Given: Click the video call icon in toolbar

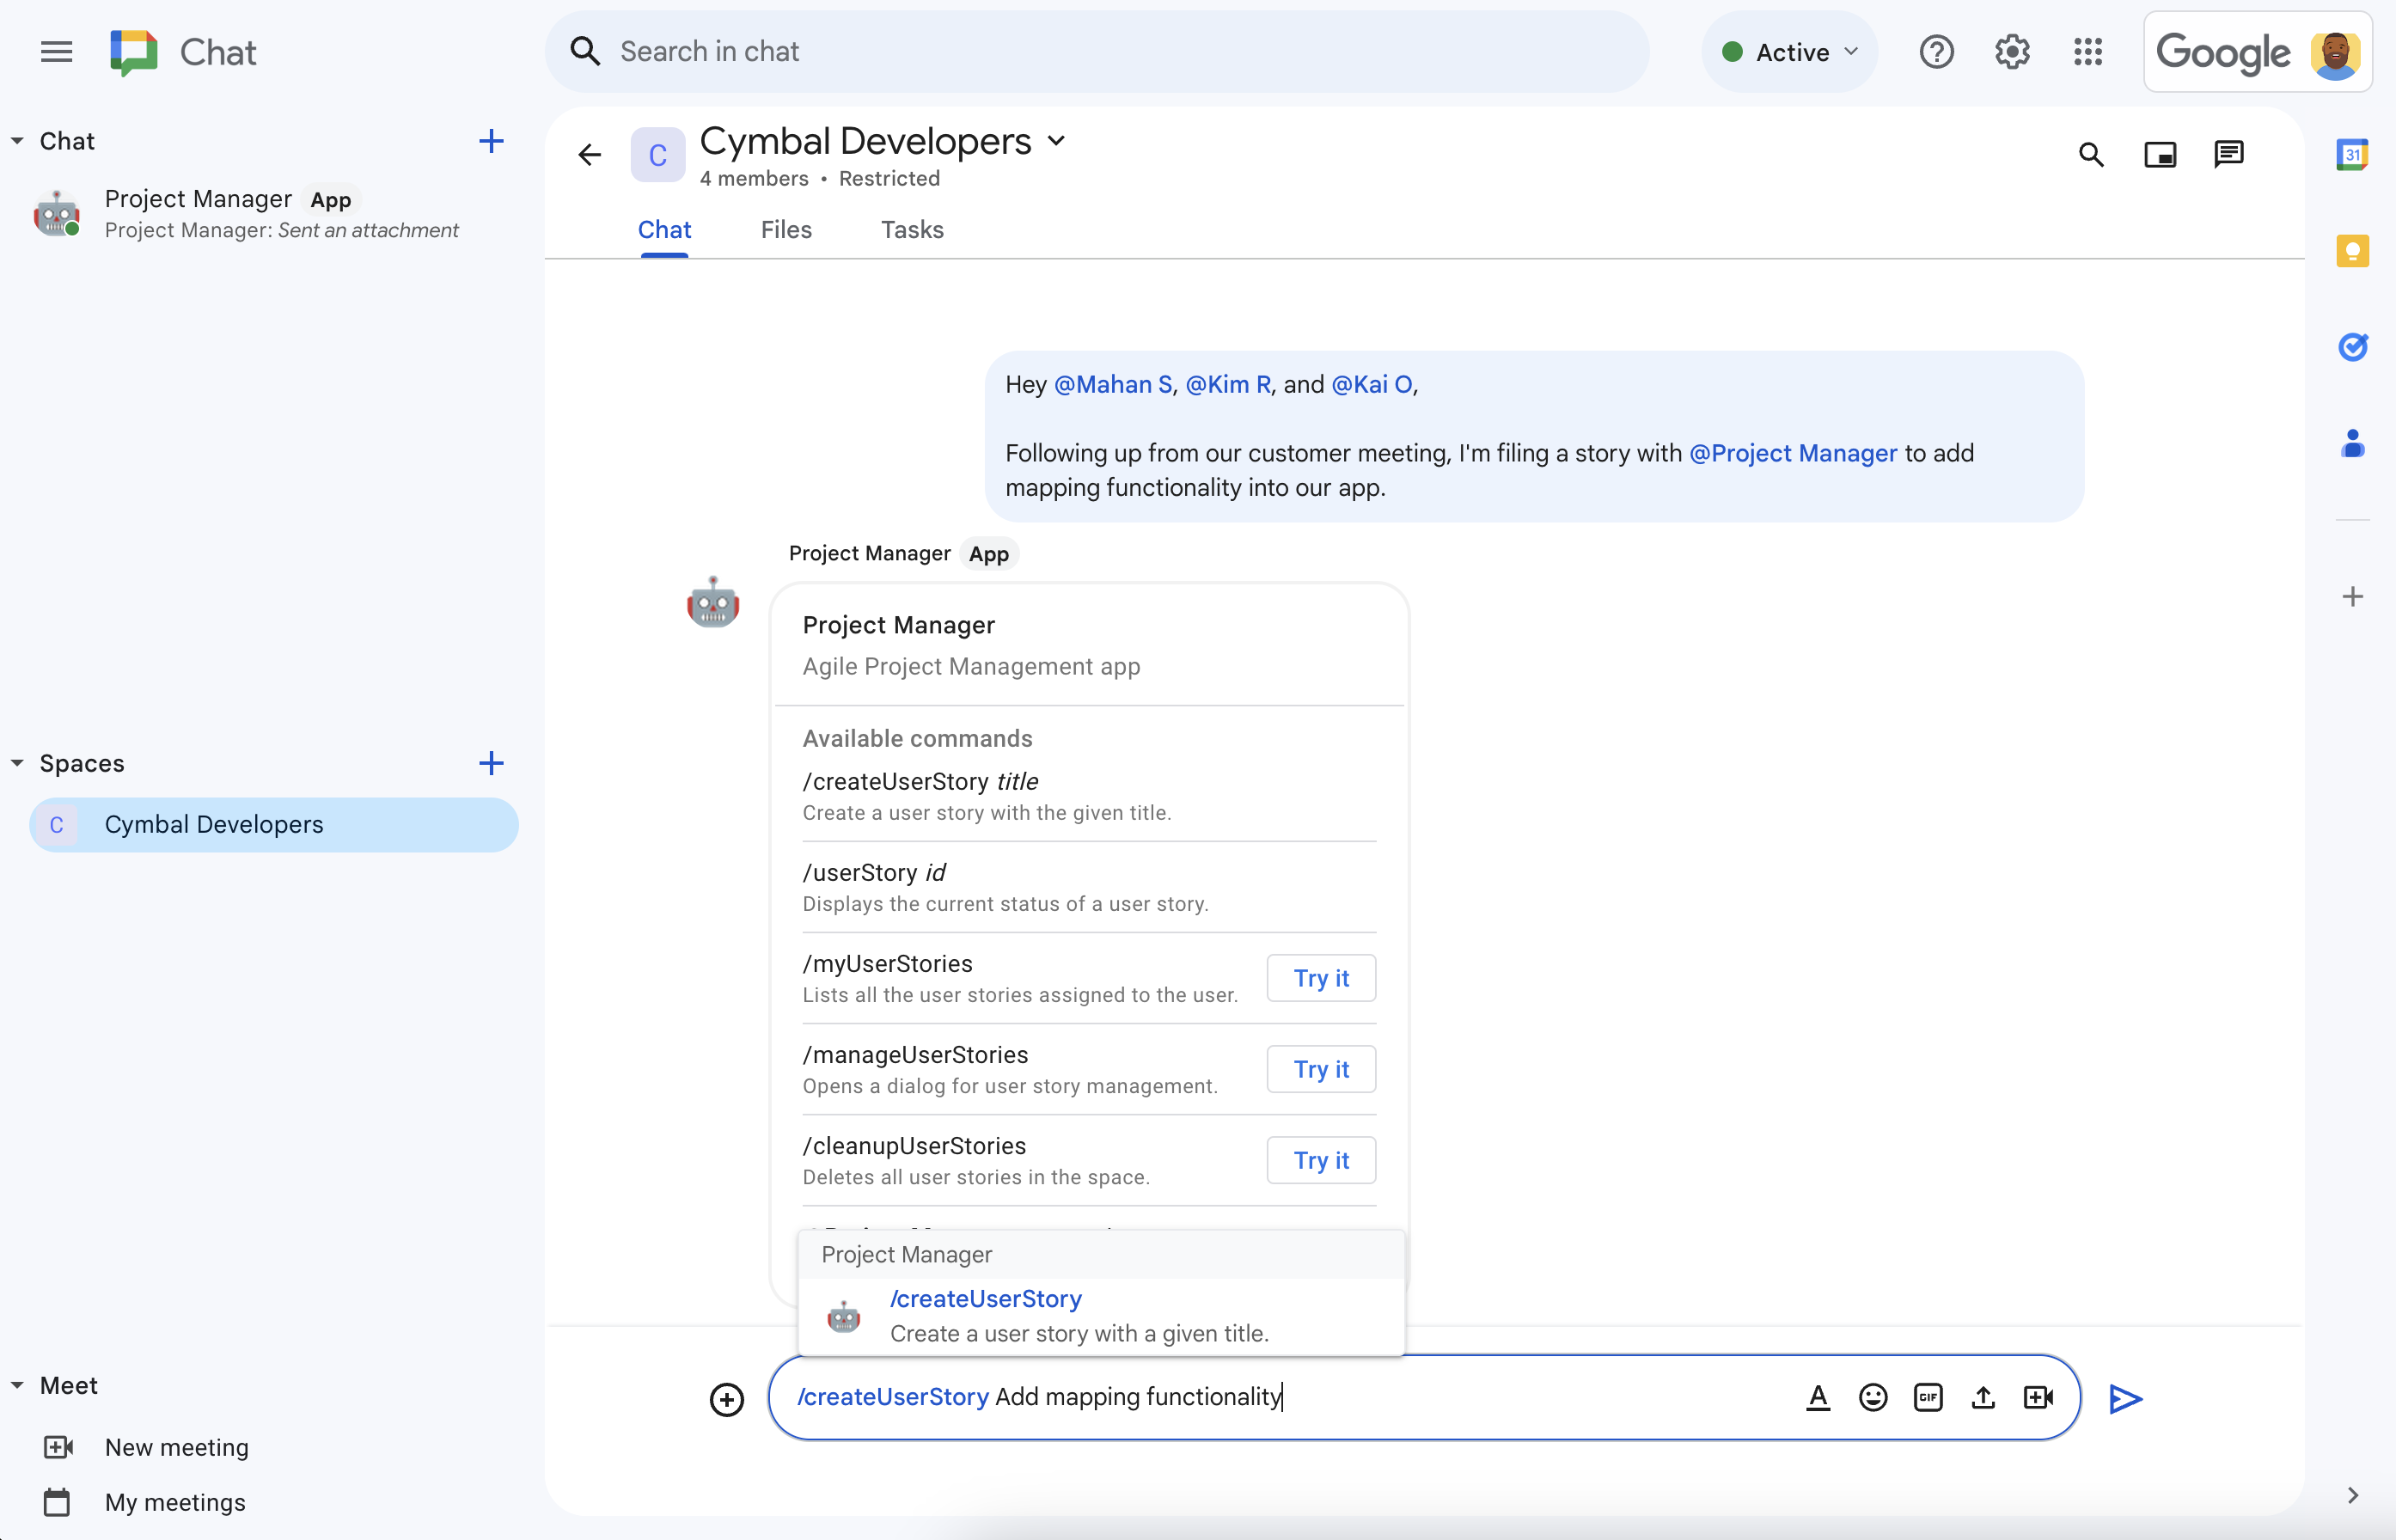Looking at the screenshot, I should [2039, 1396].
